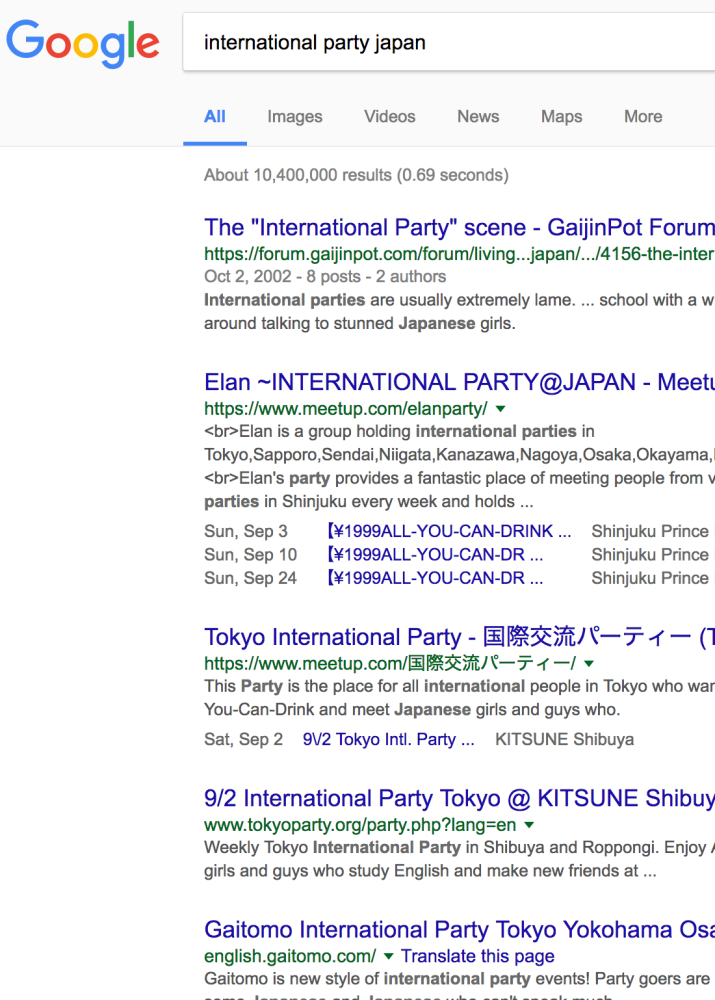Open the Maps tab
The height and width of the screenshot is (1000, 715).
click(x=561, y=117)
